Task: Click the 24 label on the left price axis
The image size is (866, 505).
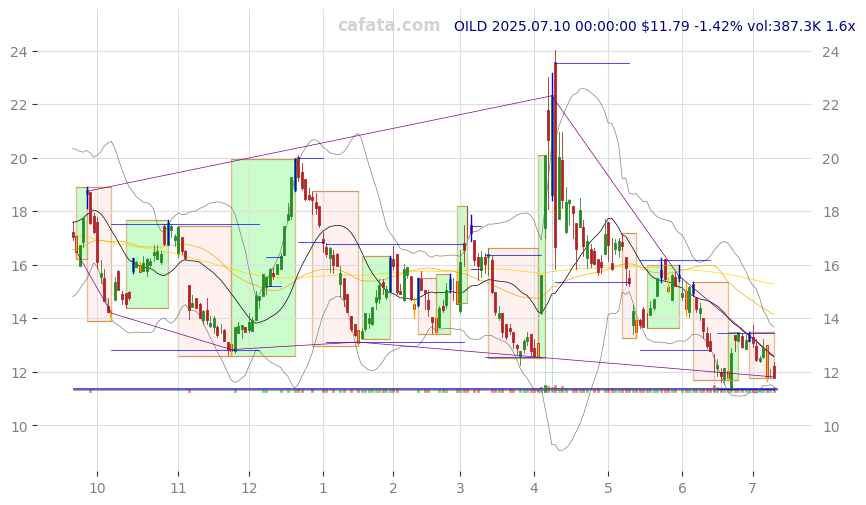Action: pos(18,52)
